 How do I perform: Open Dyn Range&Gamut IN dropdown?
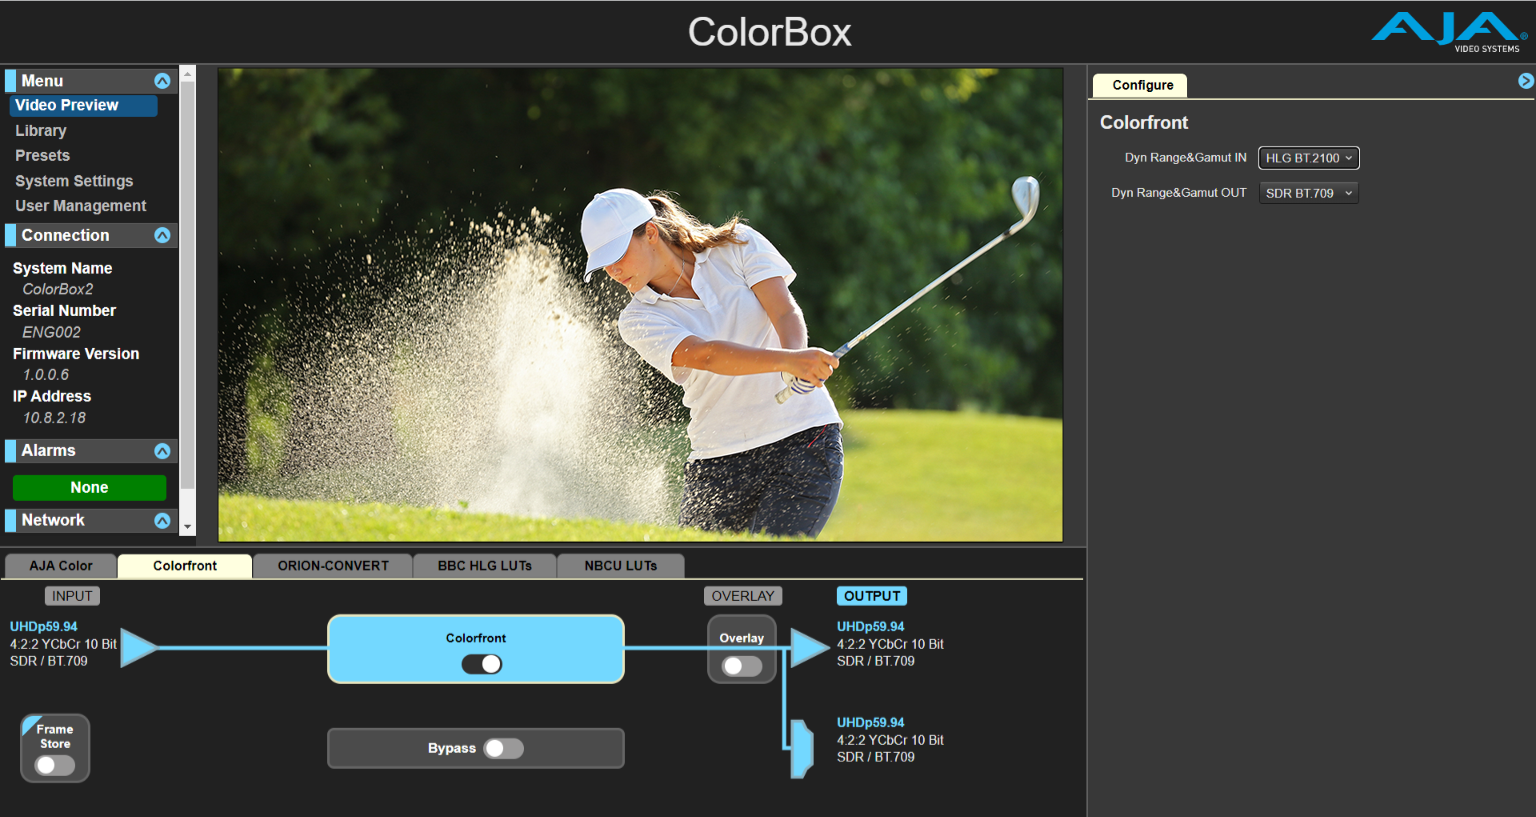(1308, 158)
